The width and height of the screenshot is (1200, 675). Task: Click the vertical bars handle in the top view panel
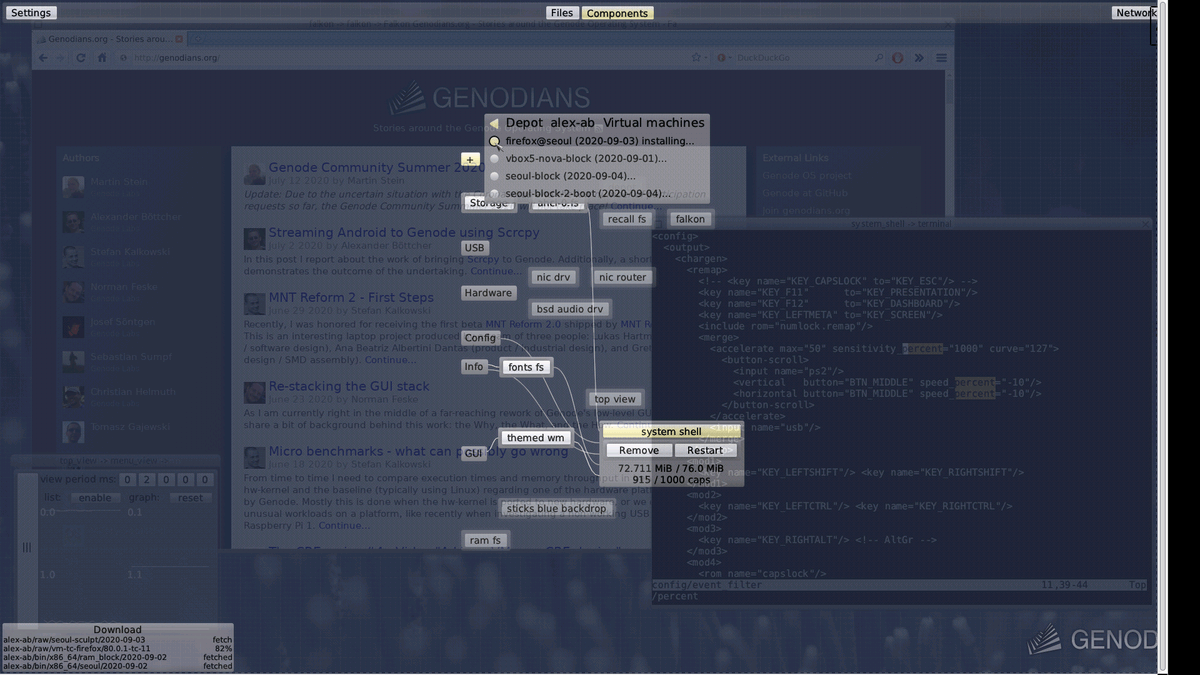(27, 547)
